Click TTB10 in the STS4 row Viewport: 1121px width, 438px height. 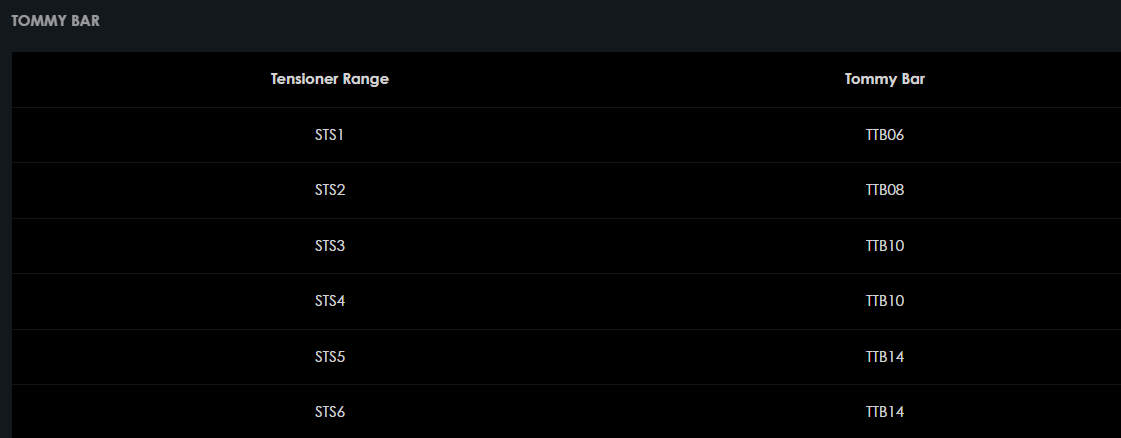coord(884,301)
